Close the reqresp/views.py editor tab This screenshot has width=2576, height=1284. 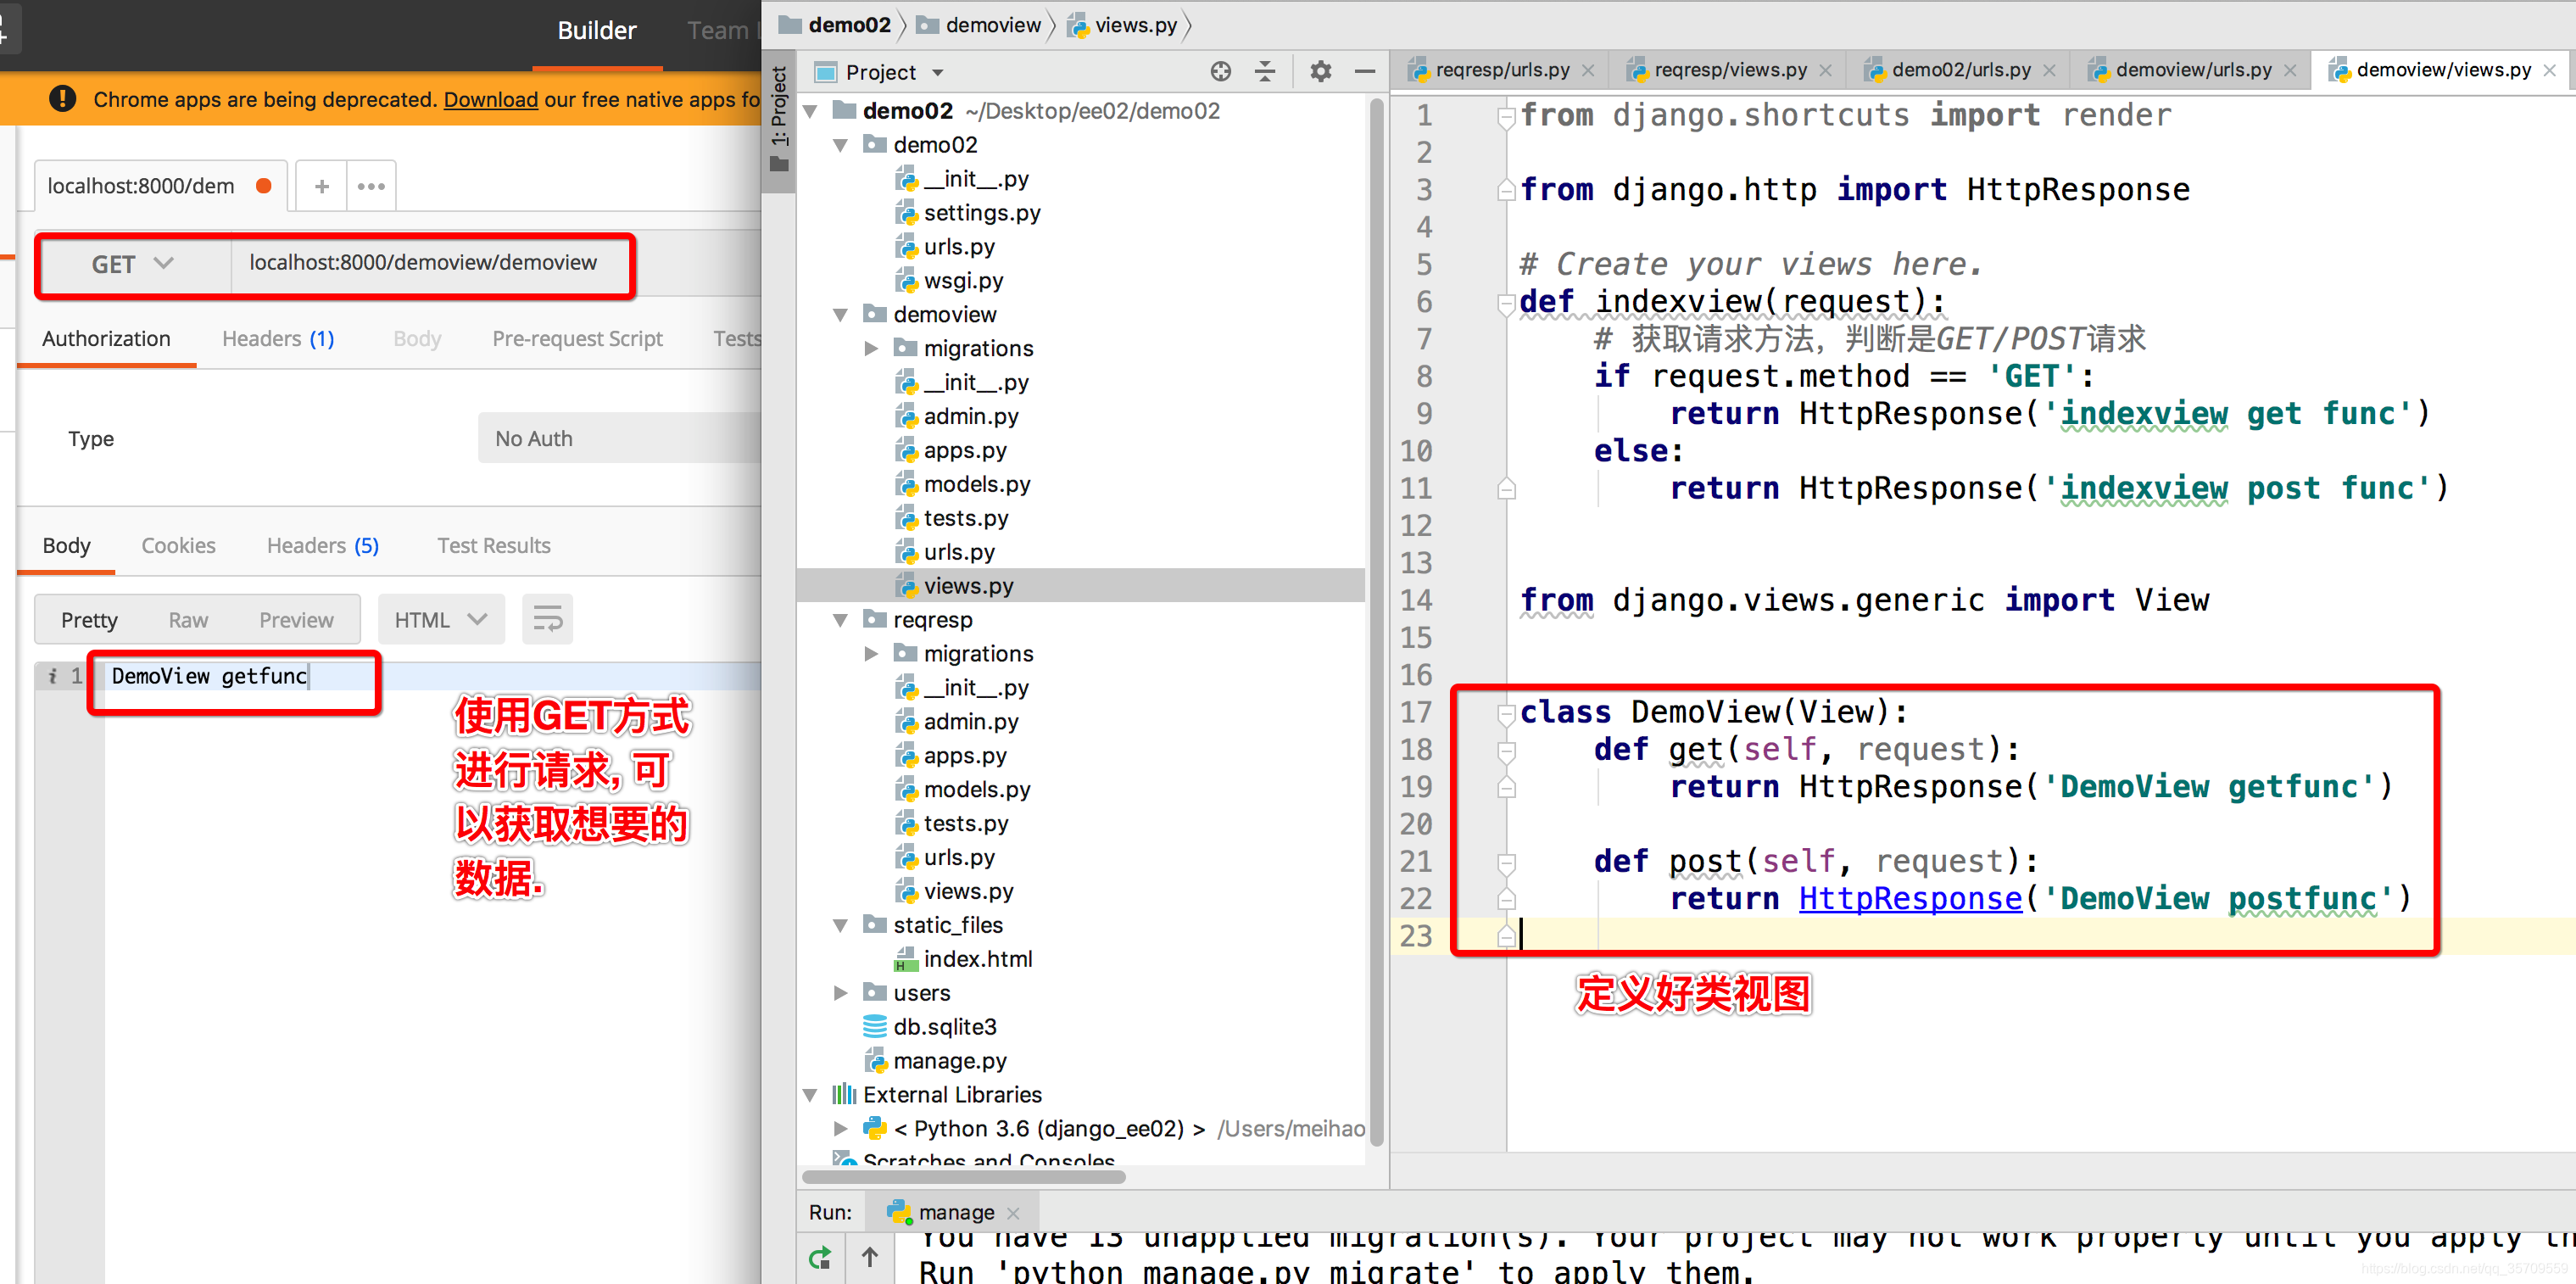click(x=1825, y=70)
